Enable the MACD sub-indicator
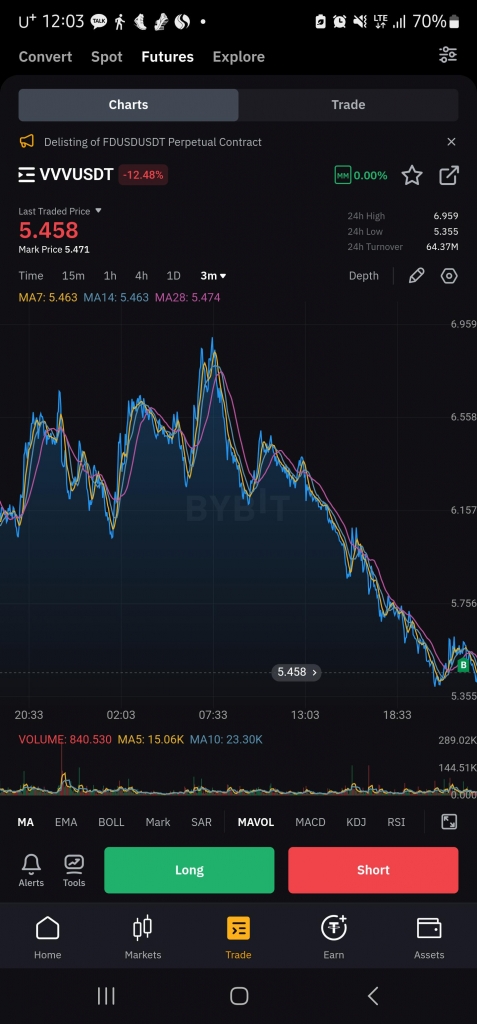This screenshot has height=1024, width=477. coord(310,822)
